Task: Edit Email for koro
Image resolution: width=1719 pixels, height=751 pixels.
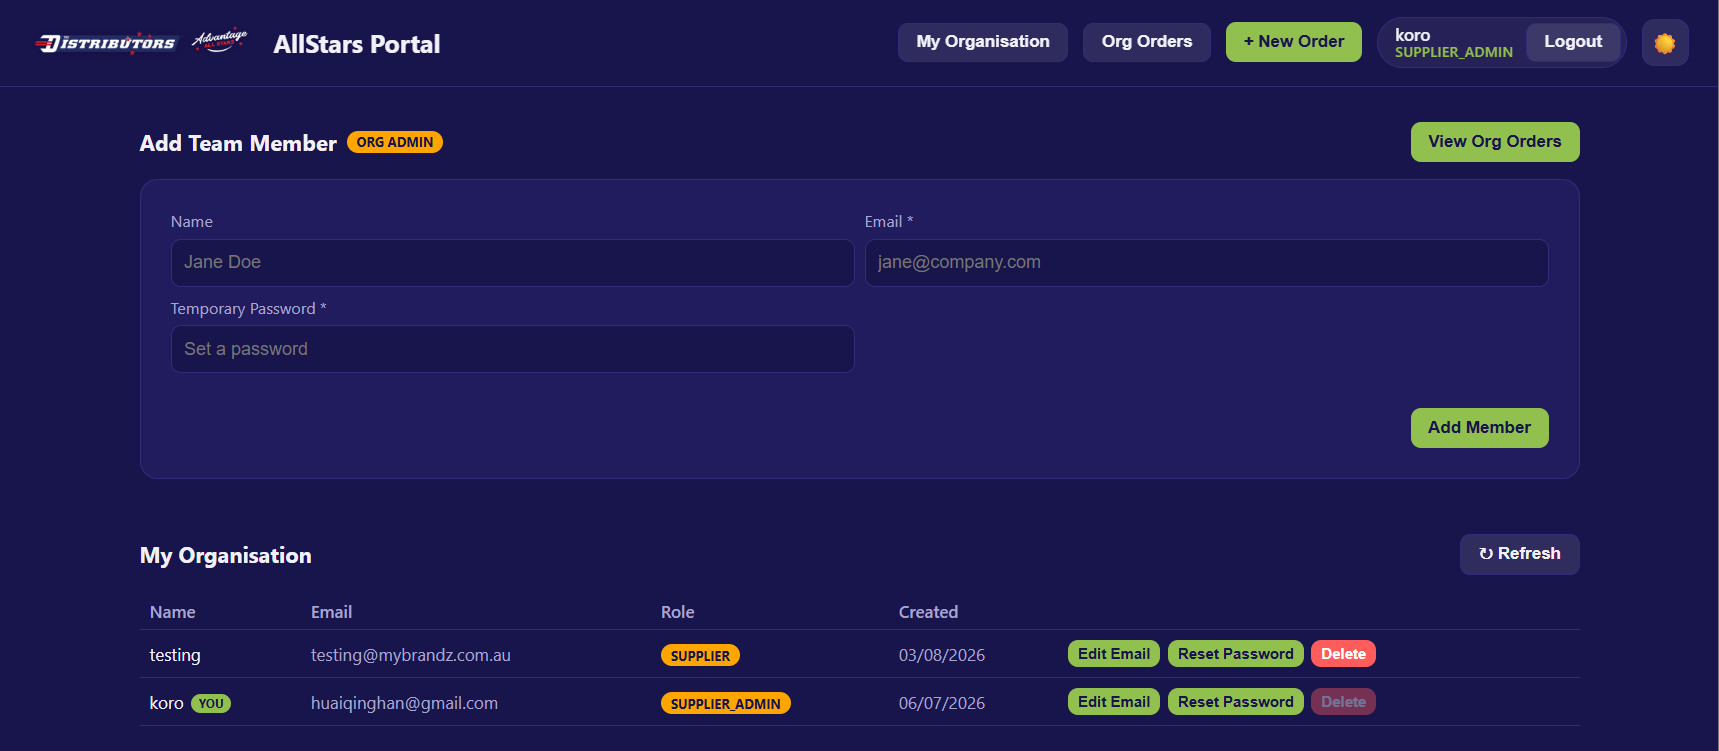Action: 1114,702
